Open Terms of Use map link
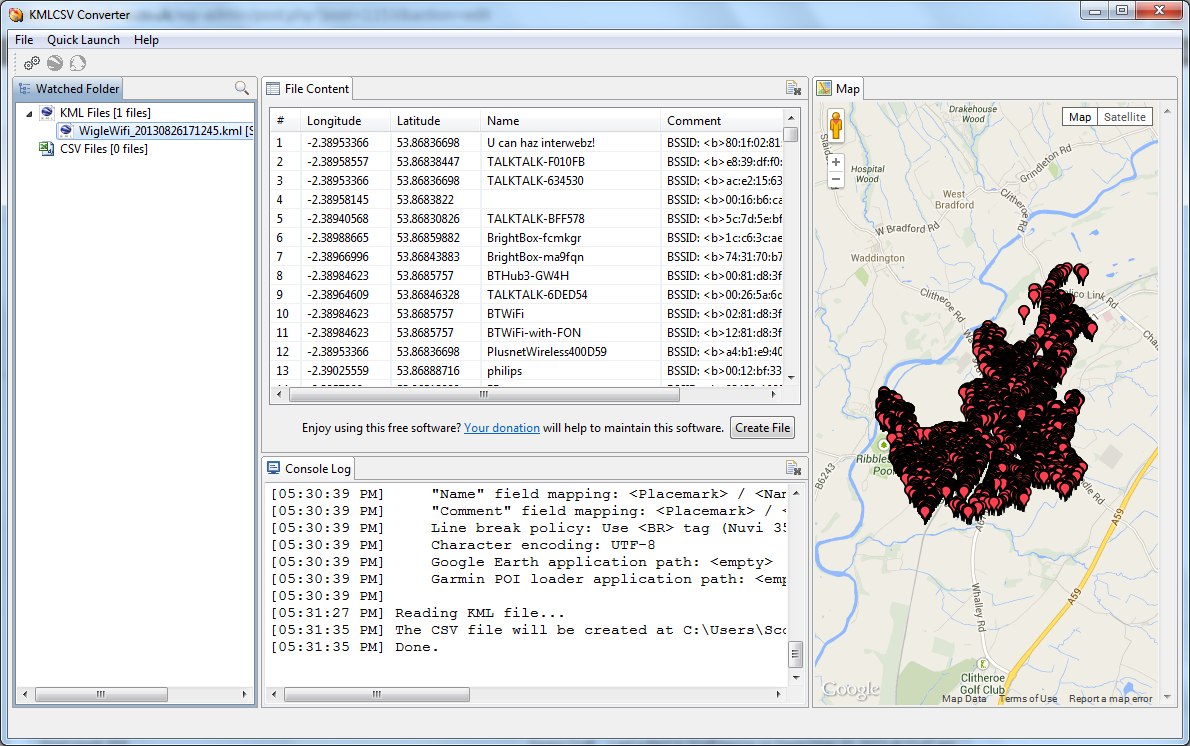1190x746 pixels. [1028, 699]
